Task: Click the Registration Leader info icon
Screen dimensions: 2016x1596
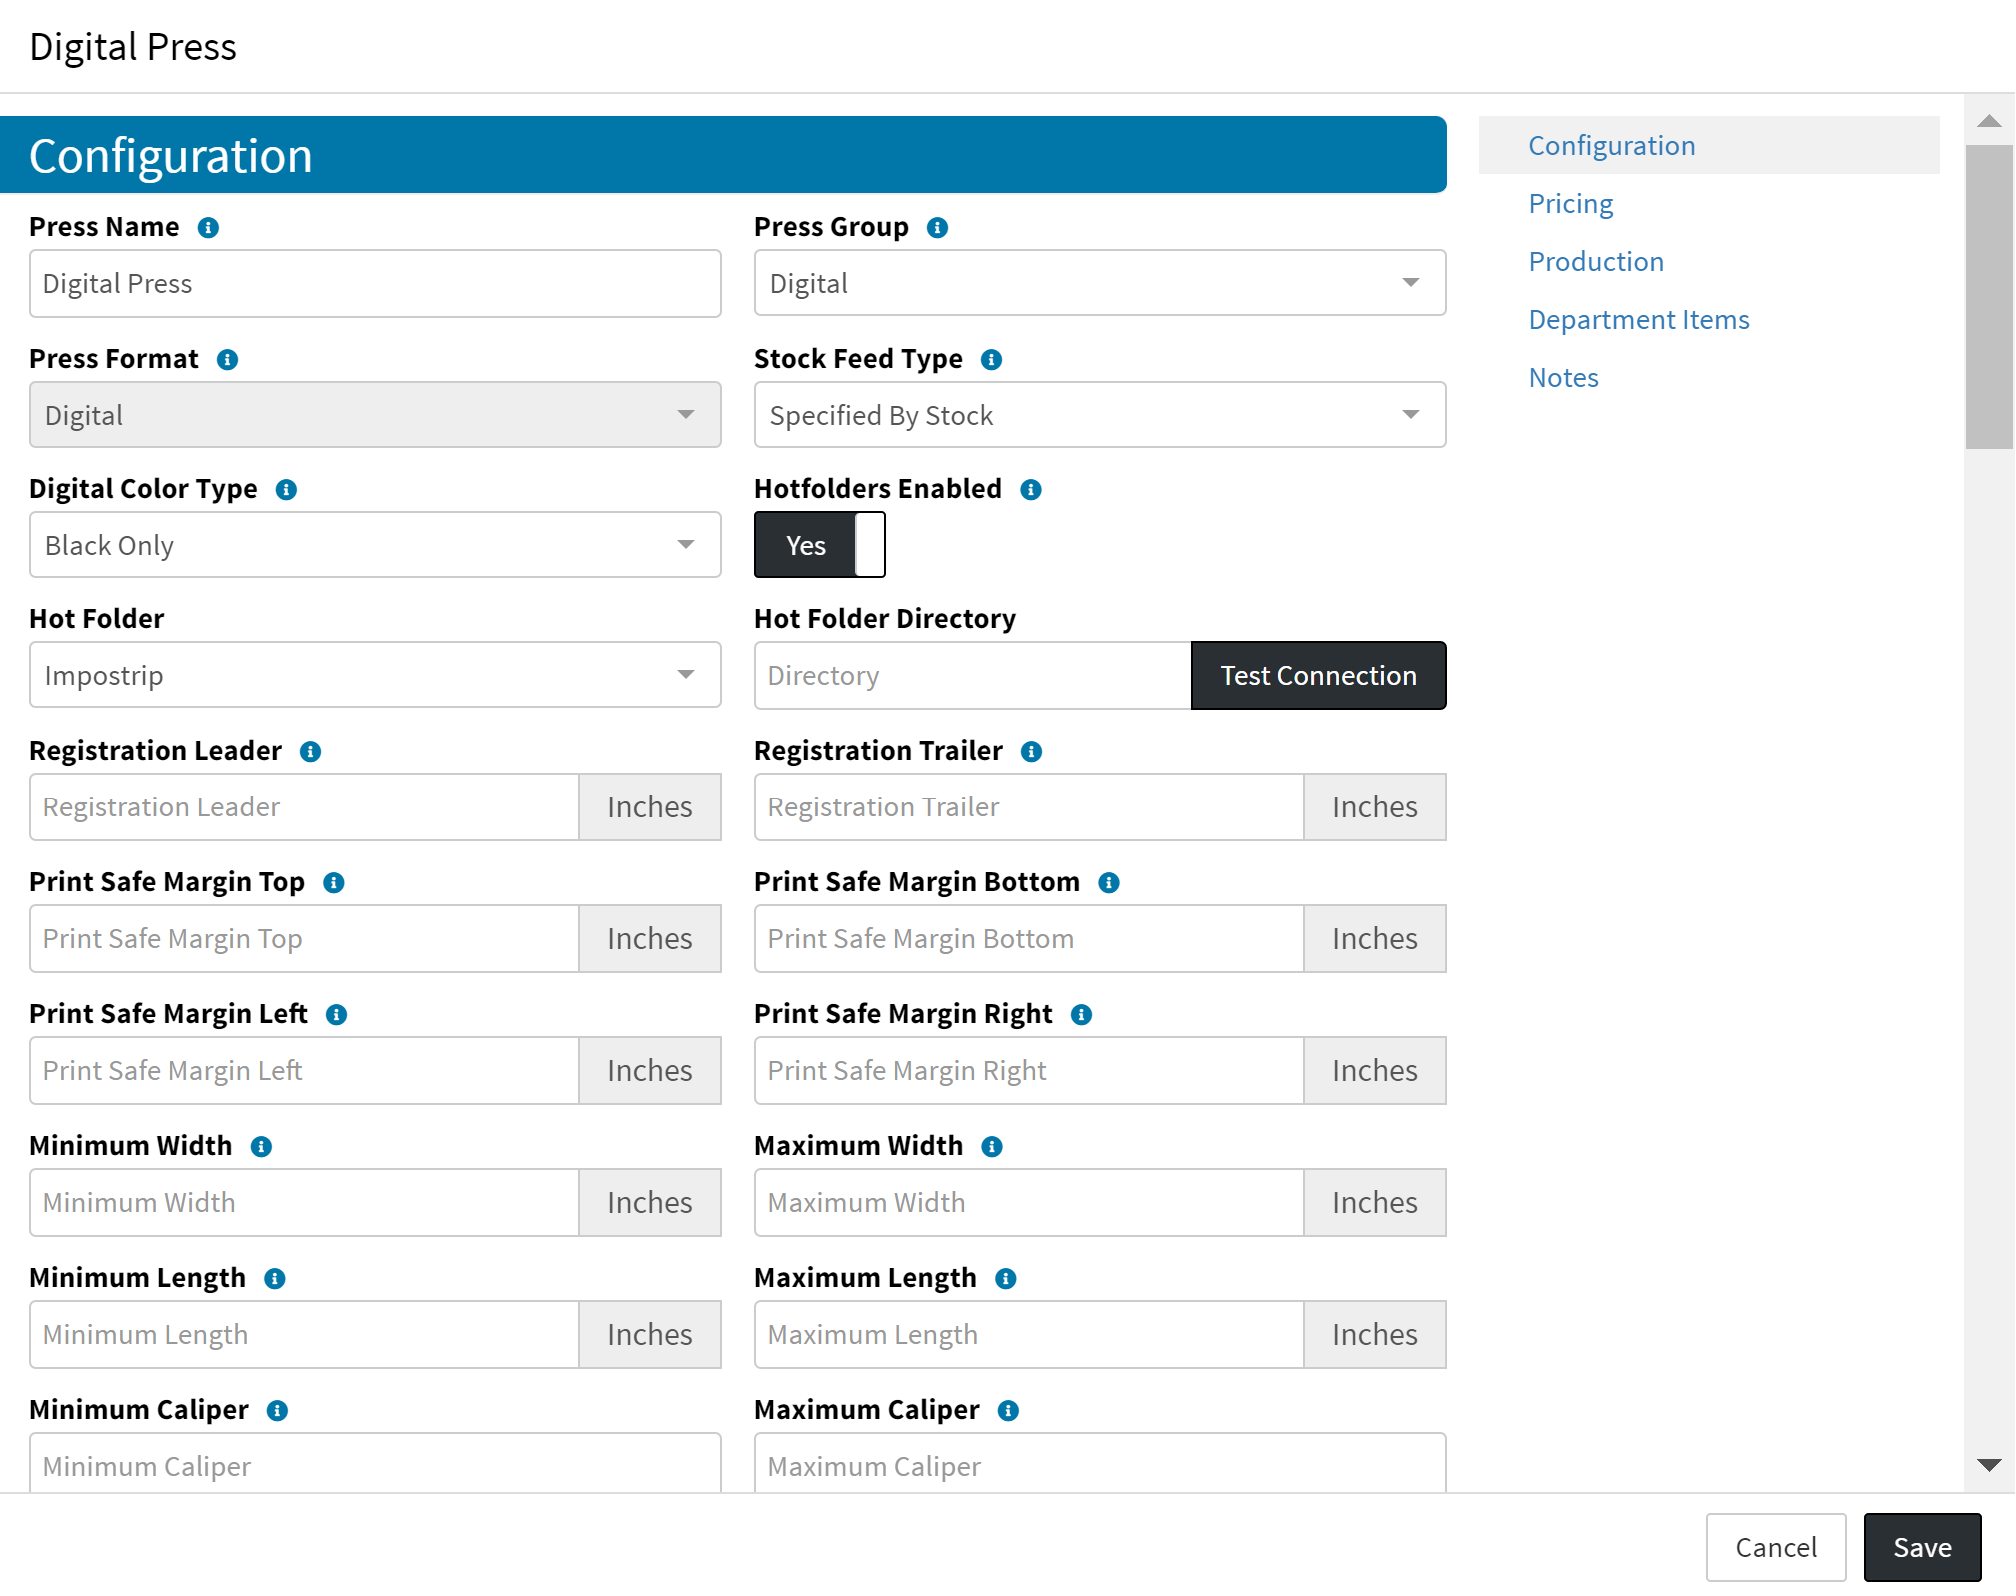Action: tap(311, 752)
